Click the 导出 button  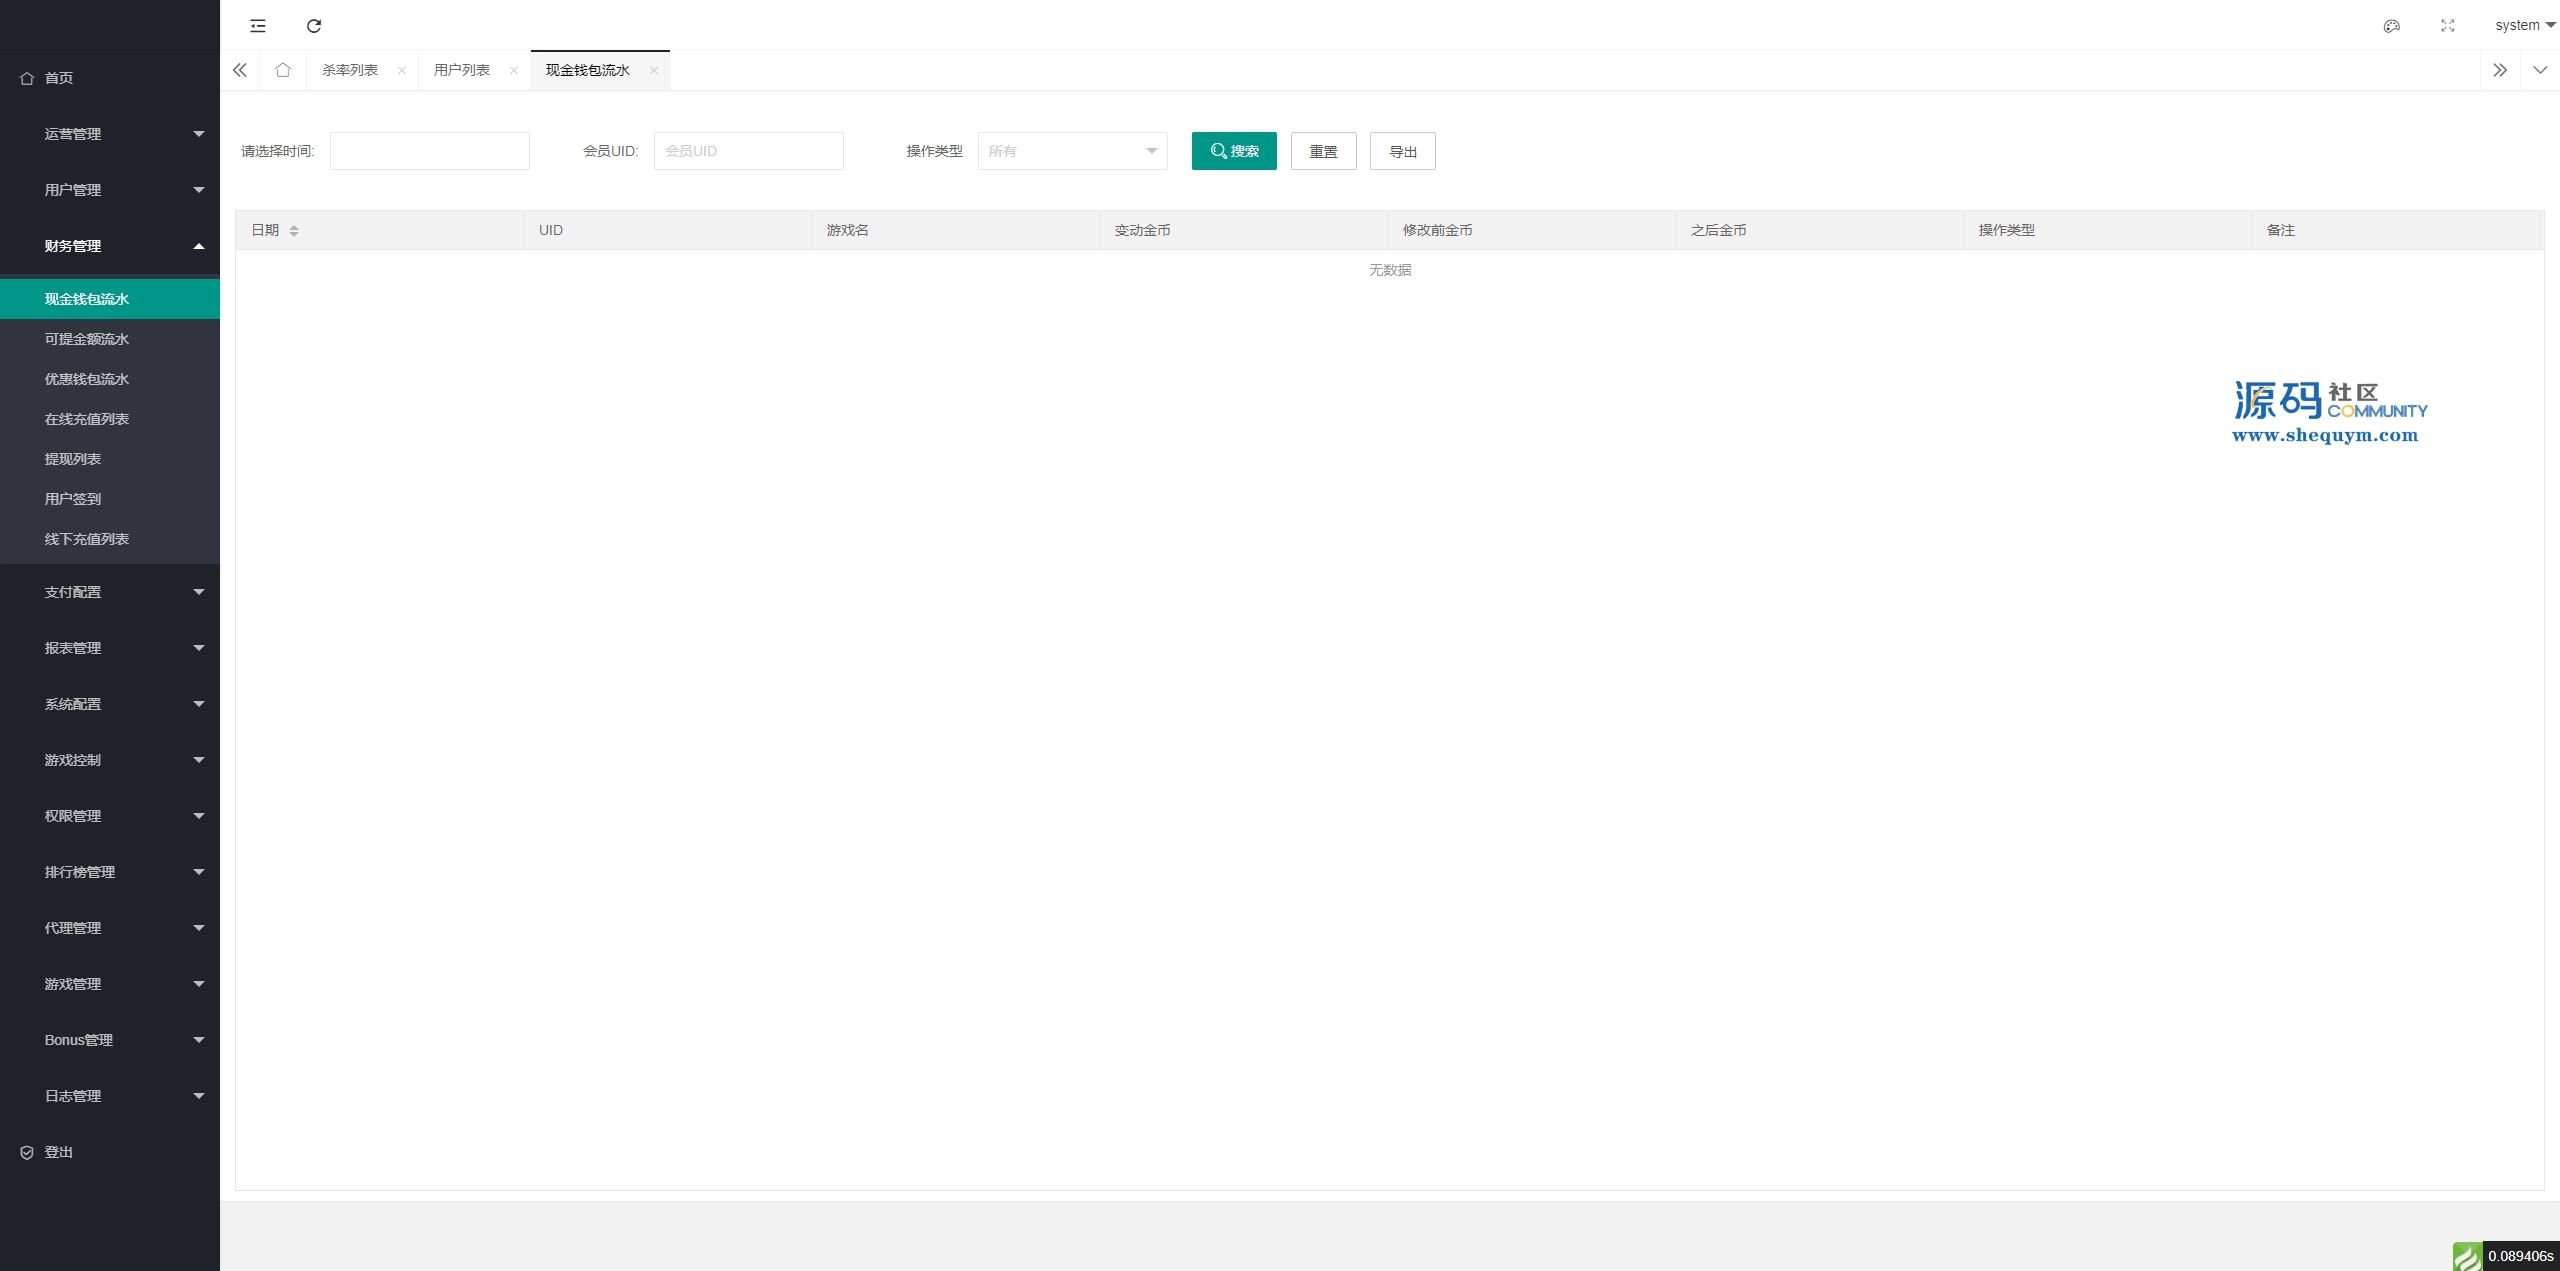(1402, 151)
